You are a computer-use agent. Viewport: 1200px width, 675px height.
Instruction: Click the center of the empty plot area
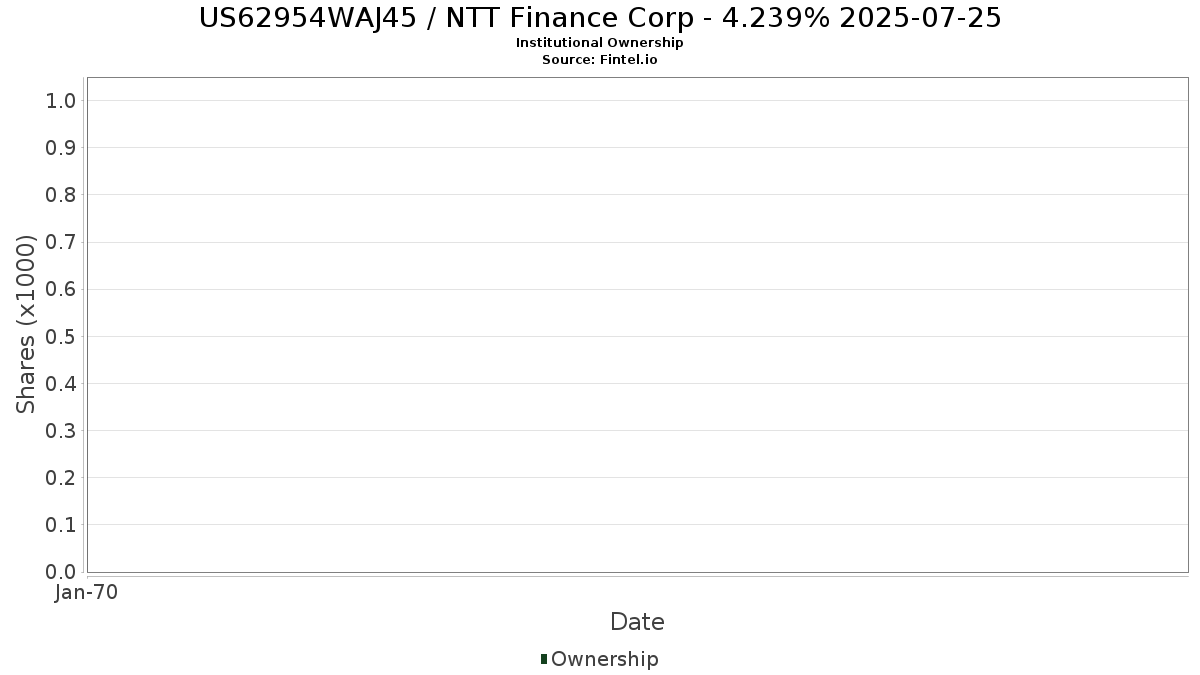coord(637,325)
